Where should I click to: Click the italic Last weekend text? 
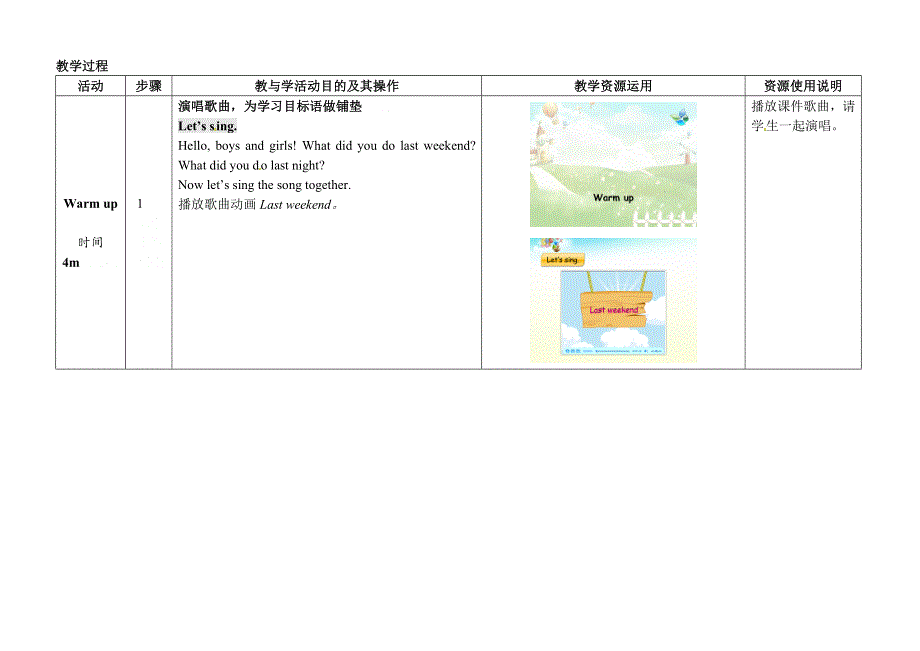(294, 205)
